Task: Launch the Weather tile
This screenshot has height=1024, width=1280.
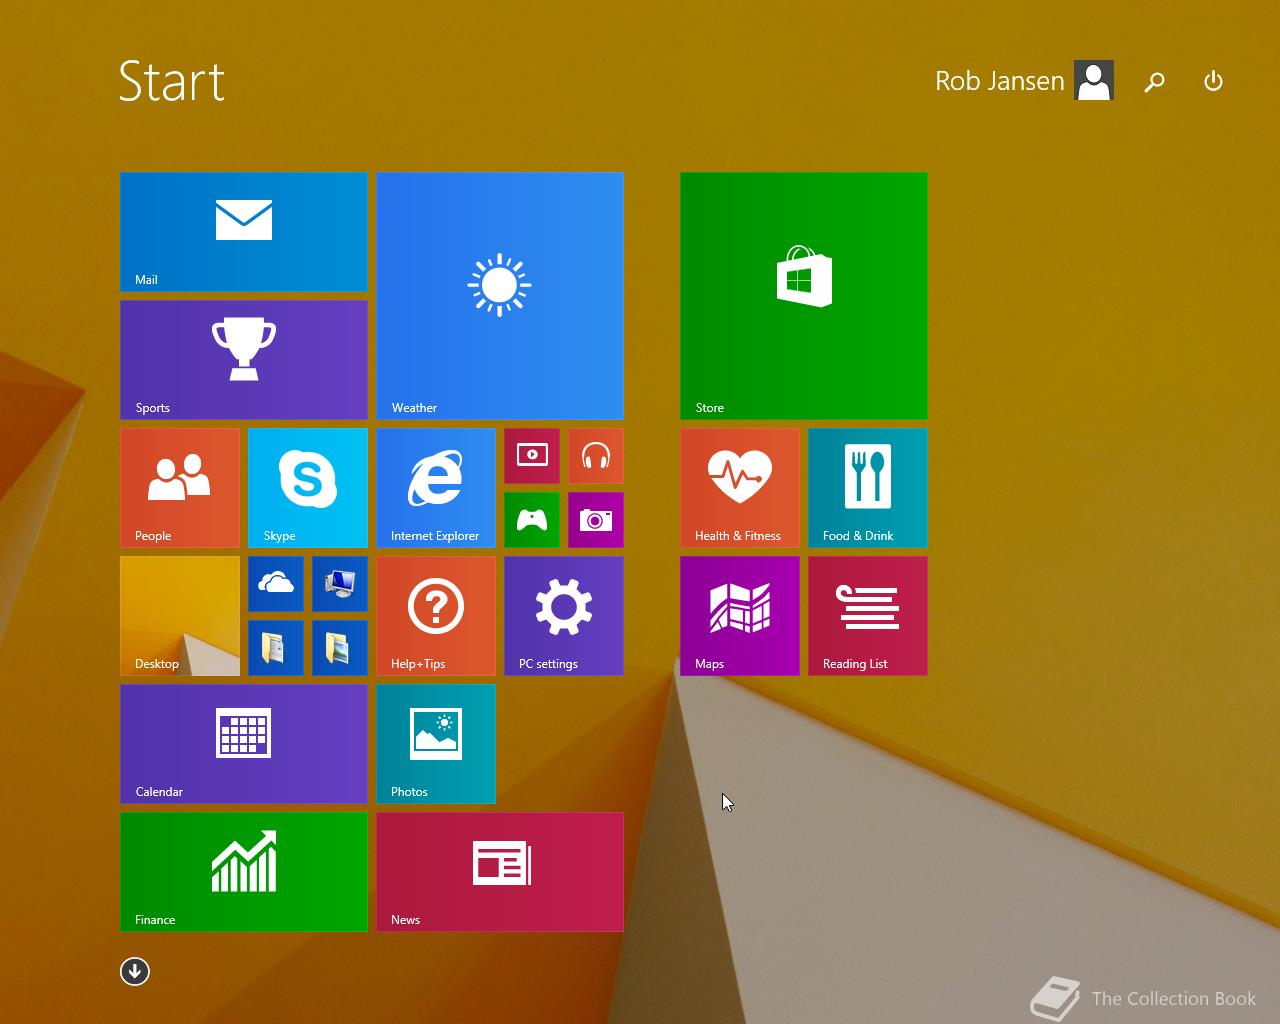Action: pos(500,296)
